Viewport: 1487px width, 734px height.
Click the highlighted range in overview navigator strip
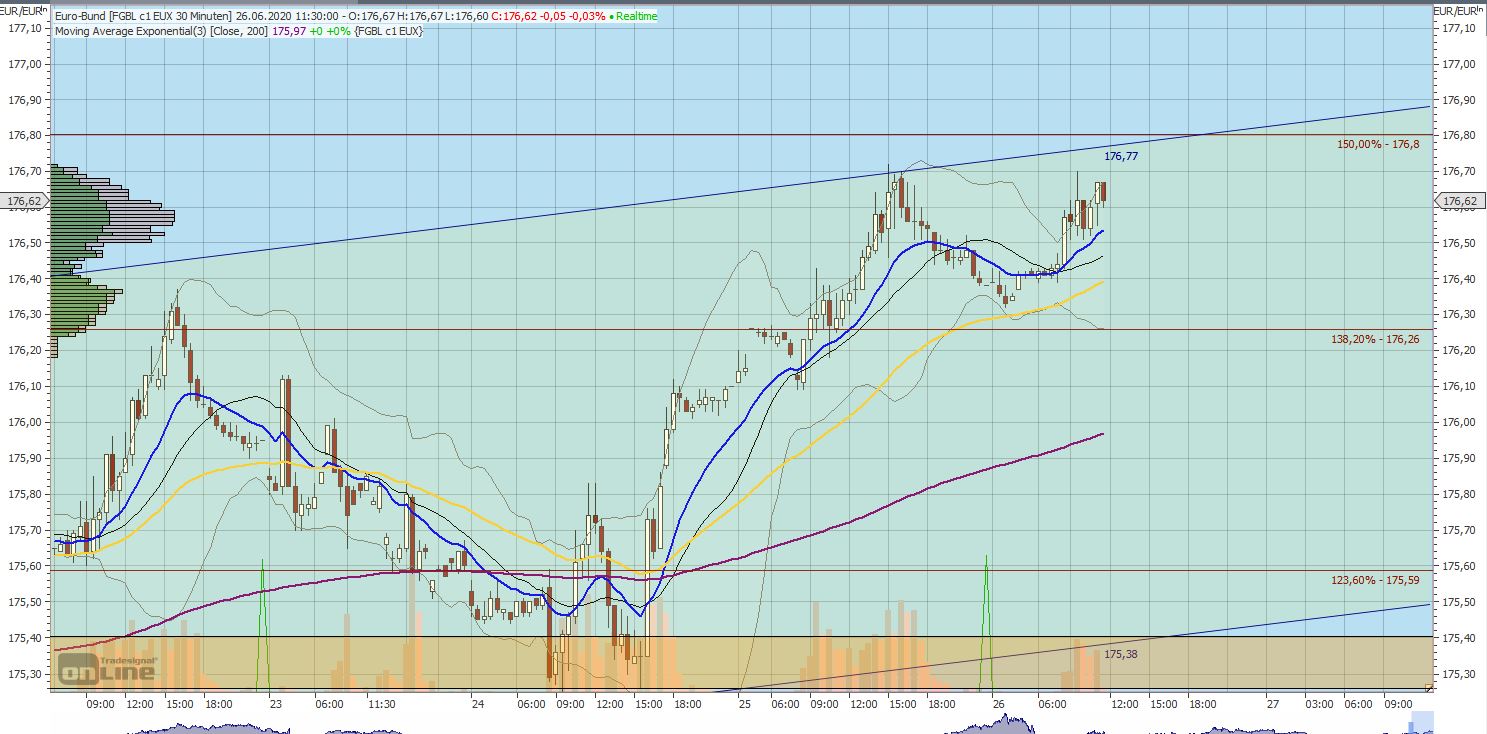pos(1422,722)
